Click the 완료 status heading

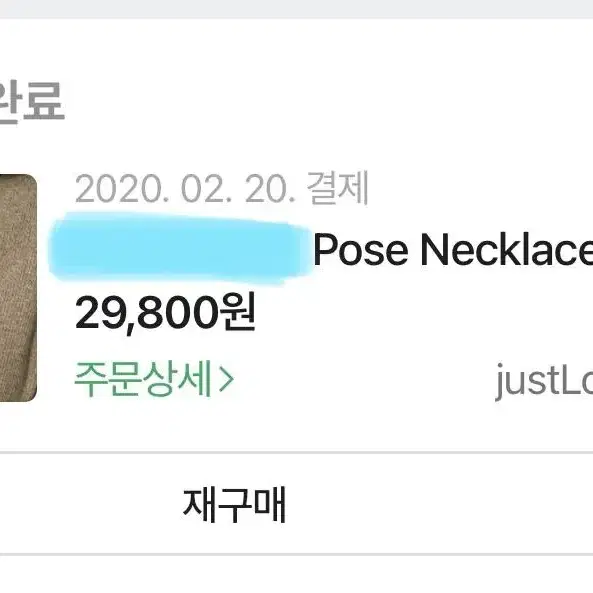pyautogui.click(x=31, y=102)
